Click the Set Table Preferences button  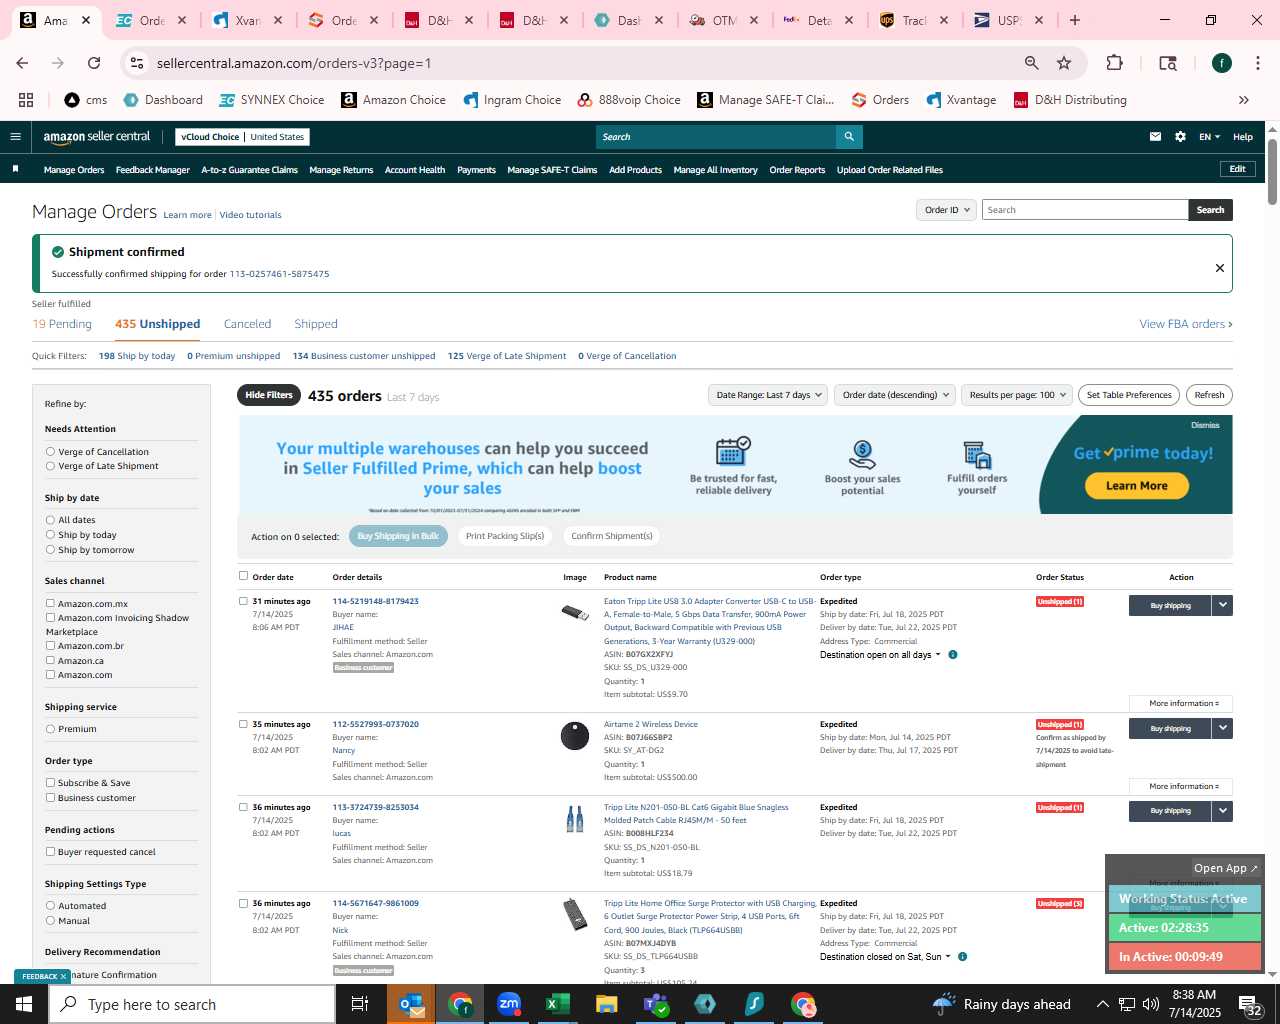tap(1129, 395)
